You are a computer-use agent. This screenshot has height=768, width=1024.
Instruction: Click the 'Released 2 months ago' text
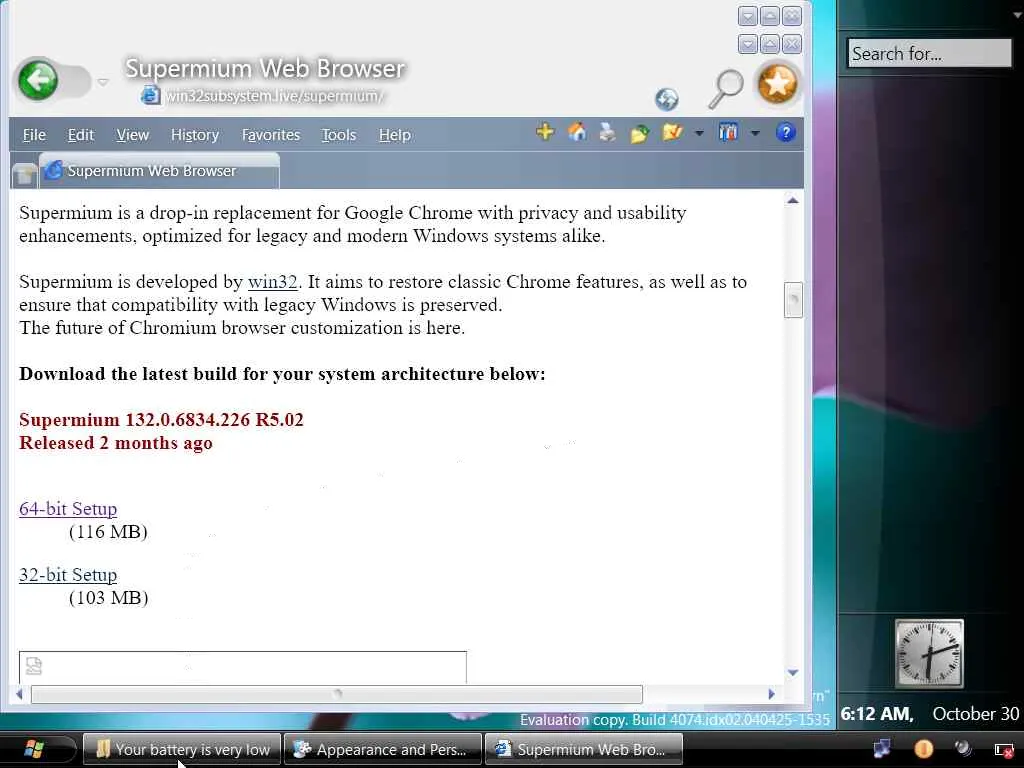click(x=116, y=443)
